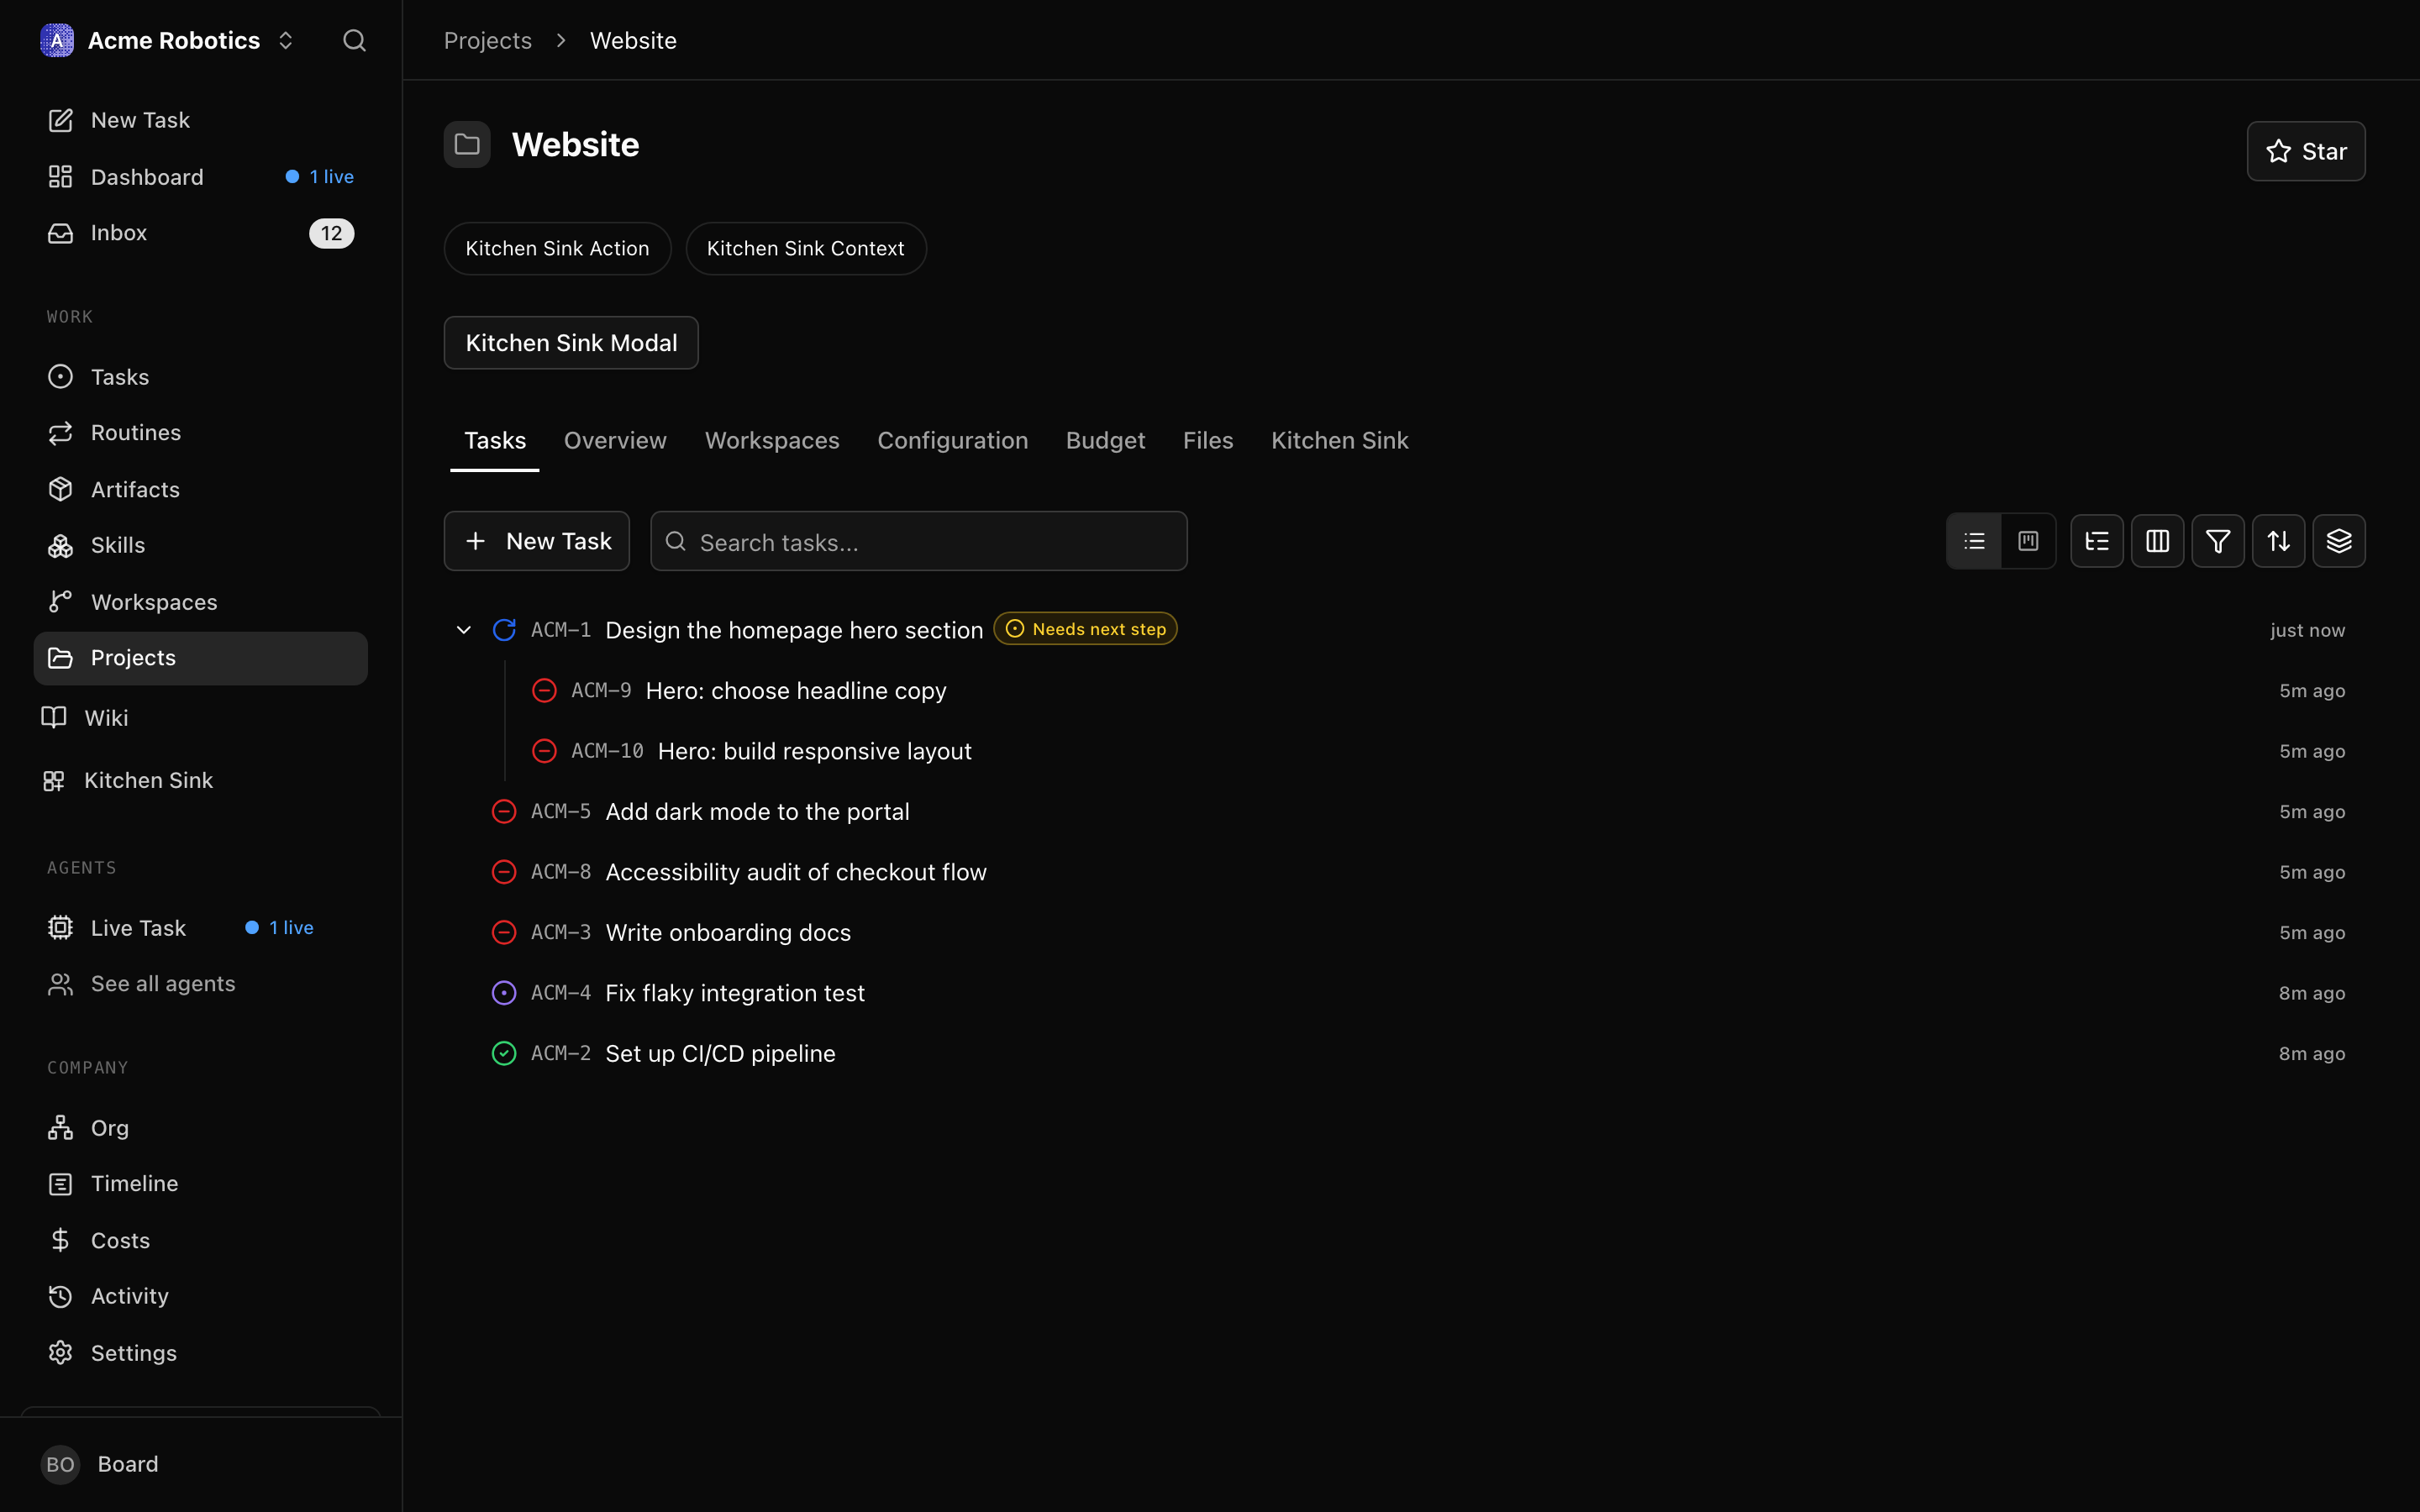Switch to the Workspaces tab

[x=772, y=441]
